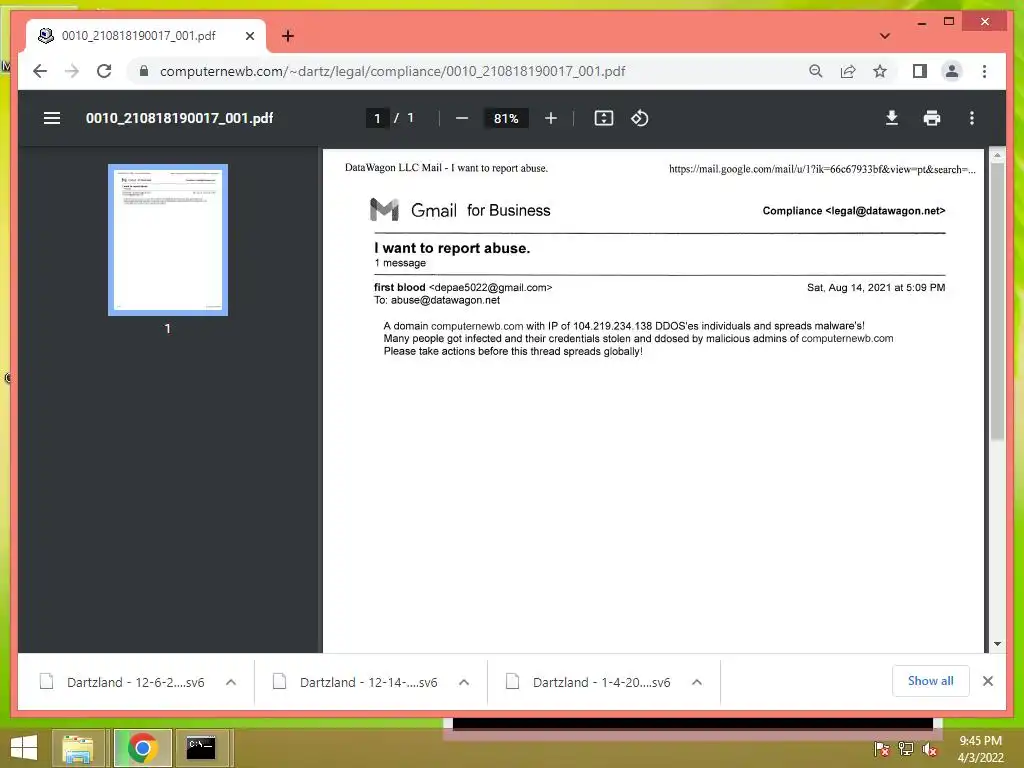Click the Gmail logo in document
This screenshot has width=1024, height=768.
(384, 210)
